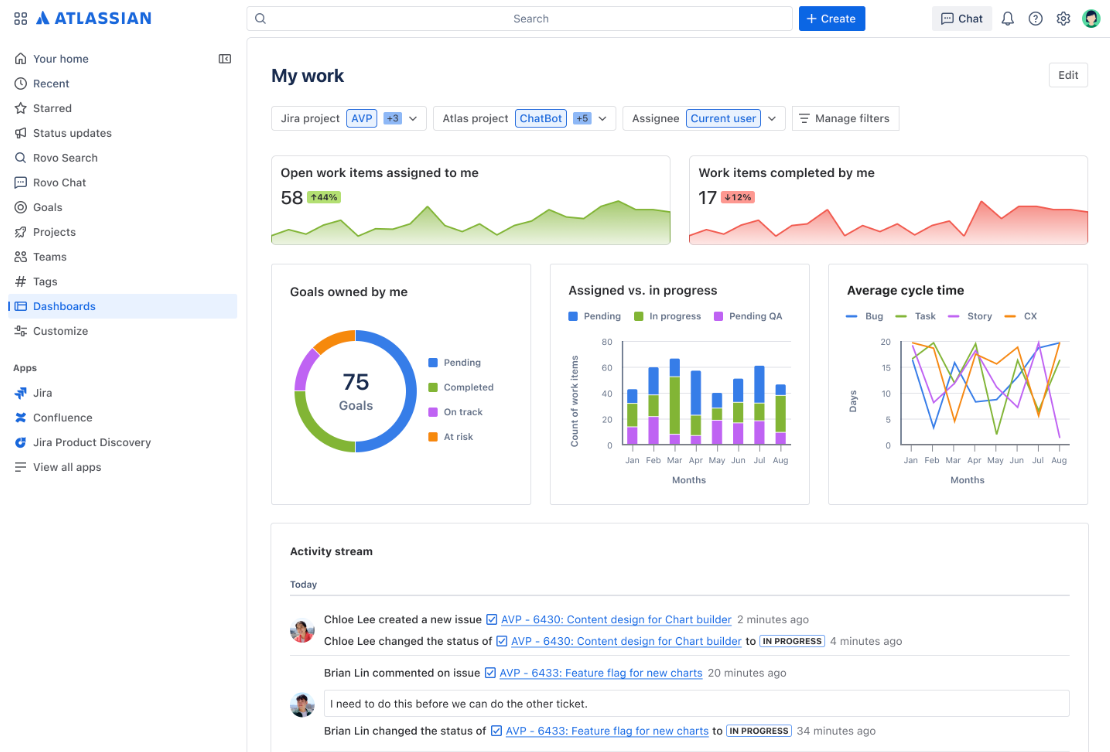Expand the Assignee filter dropdown

click(772, 119)
